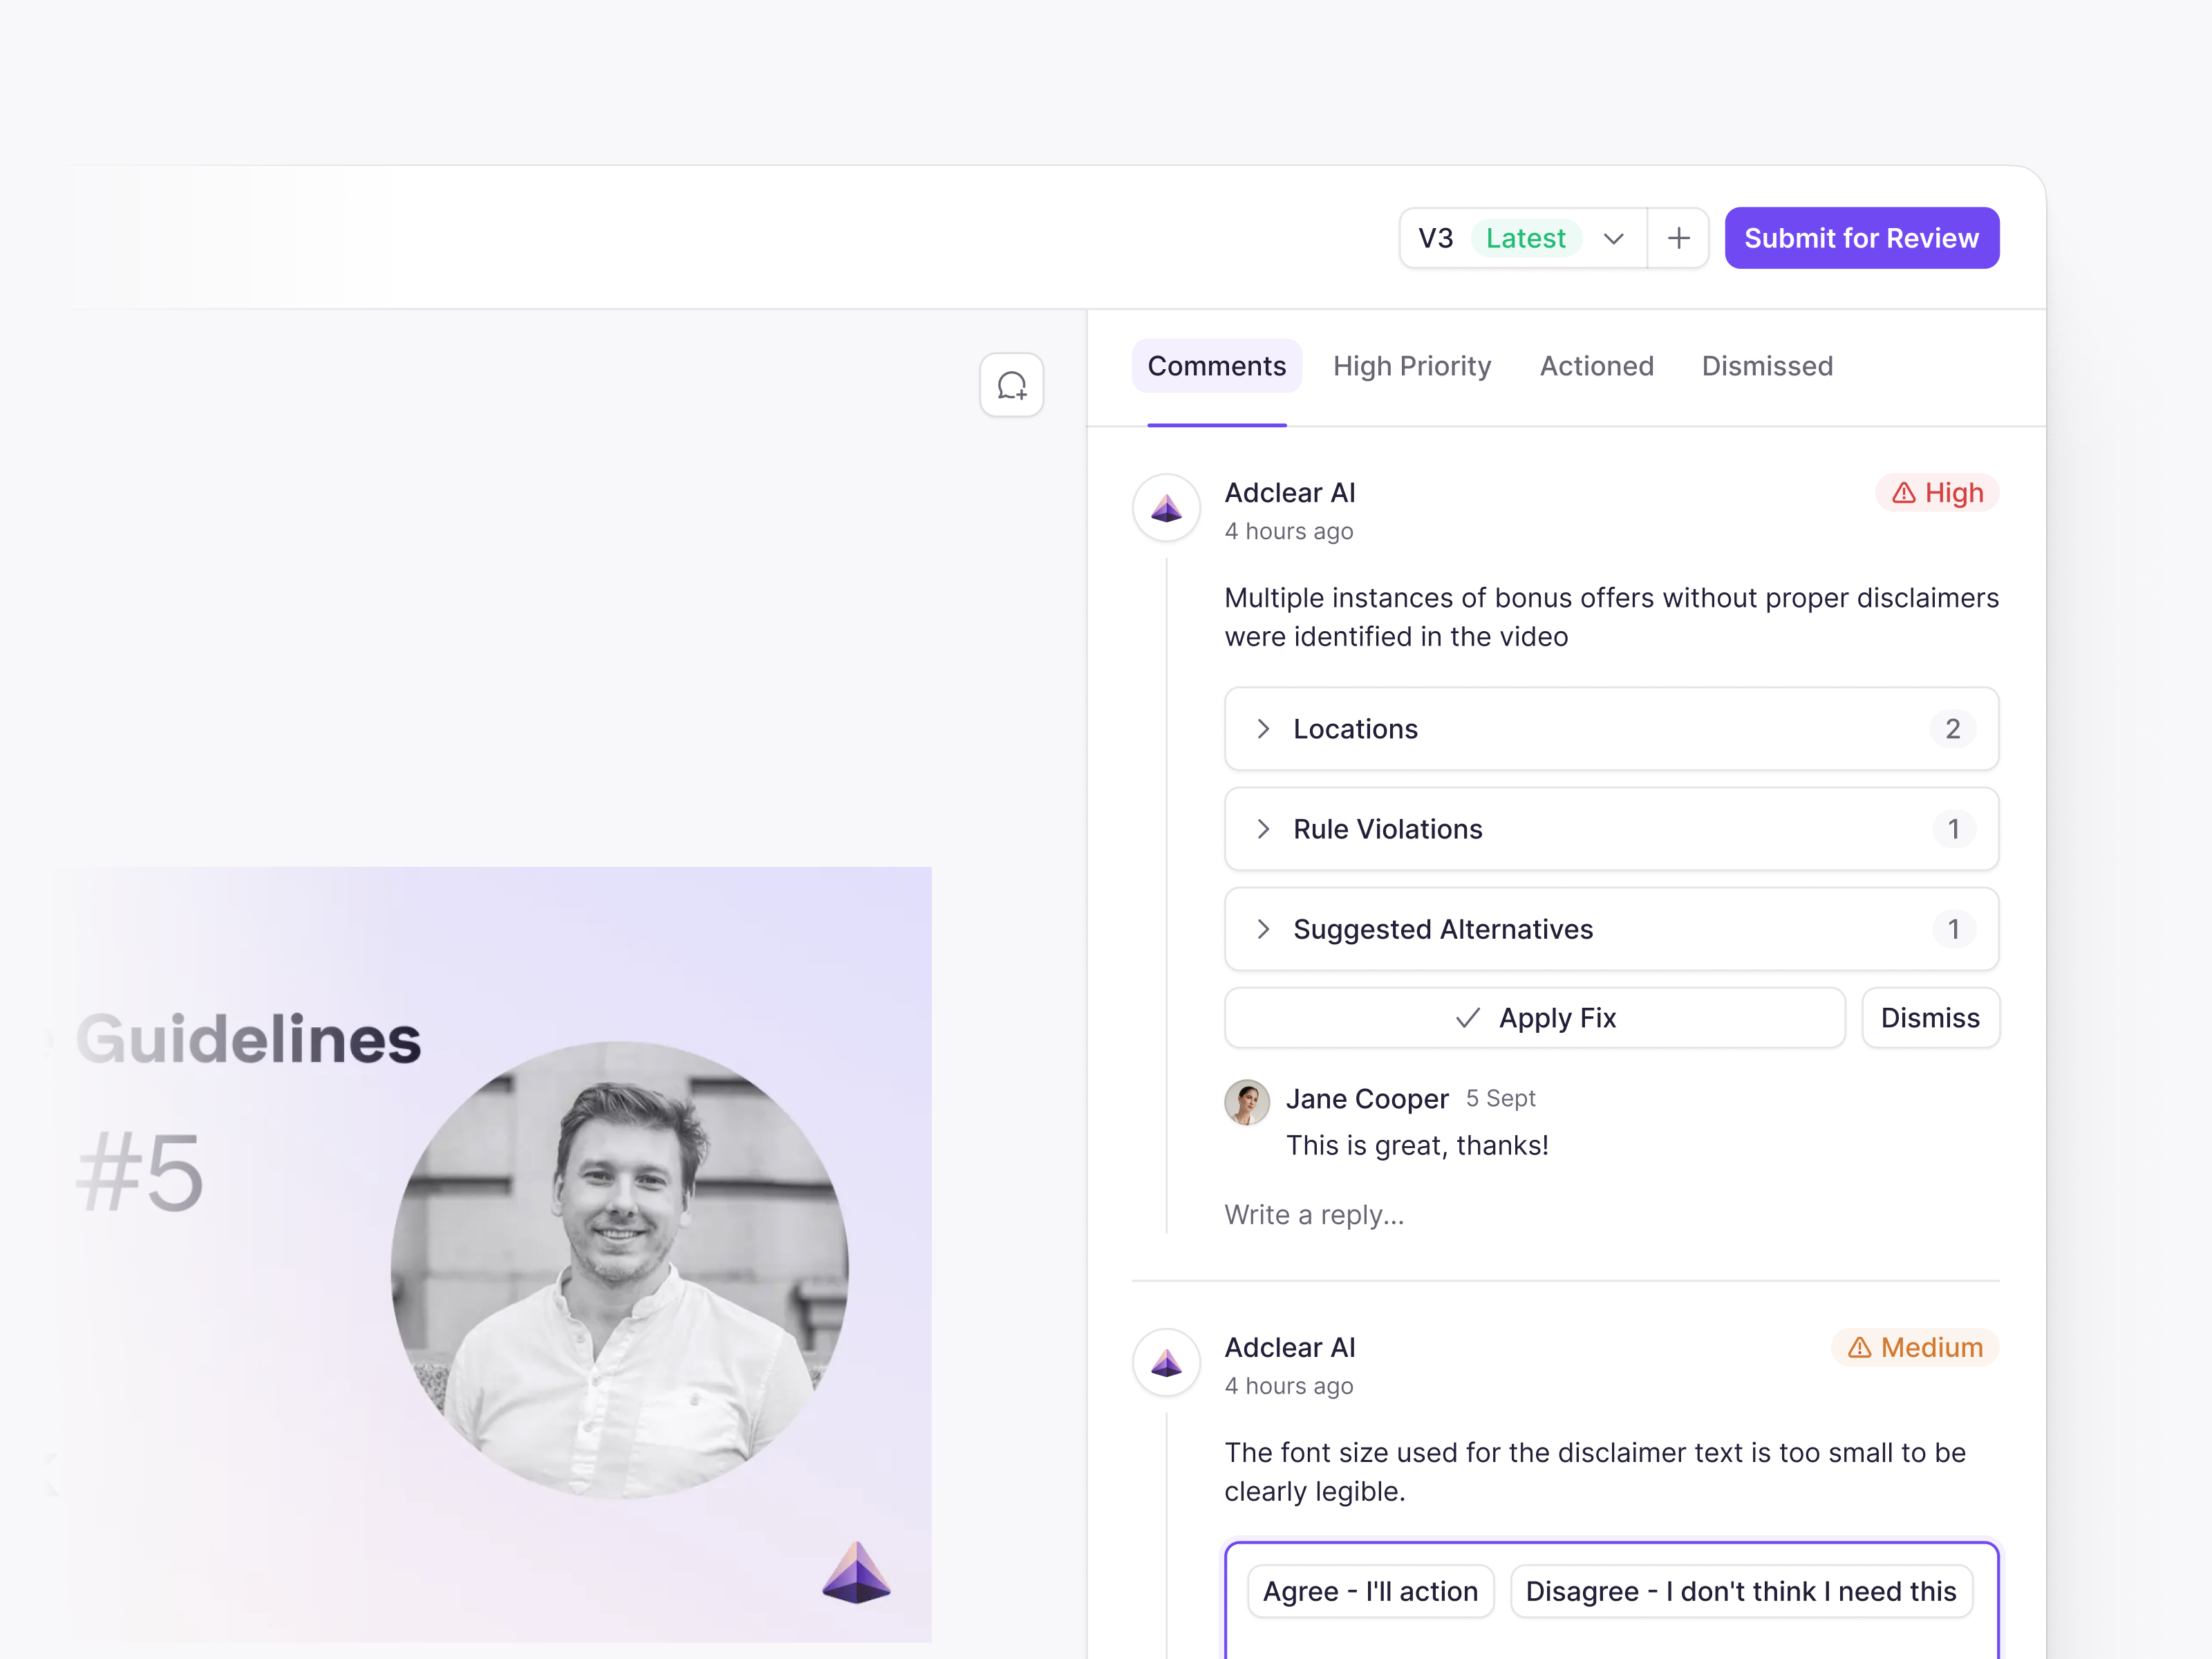
Task: Click Adclear AI avatar on Medium comment
Action: (1166, 1363)
